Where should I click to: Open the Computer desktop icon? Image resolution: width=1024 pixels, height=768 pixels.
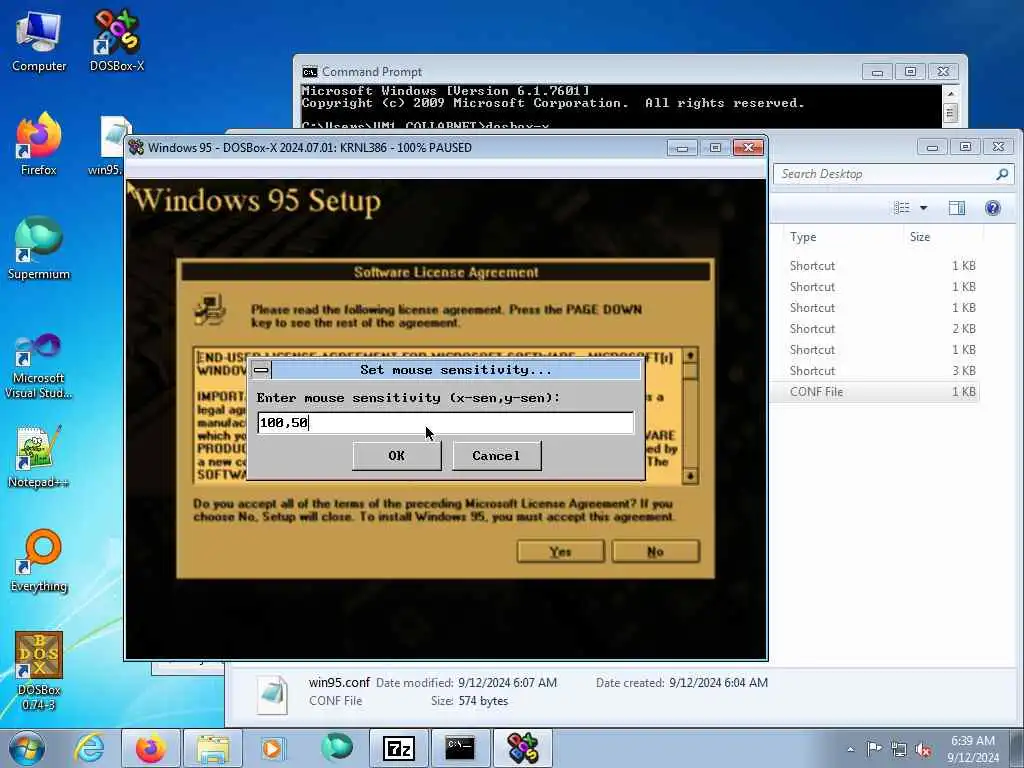[39, 40]
